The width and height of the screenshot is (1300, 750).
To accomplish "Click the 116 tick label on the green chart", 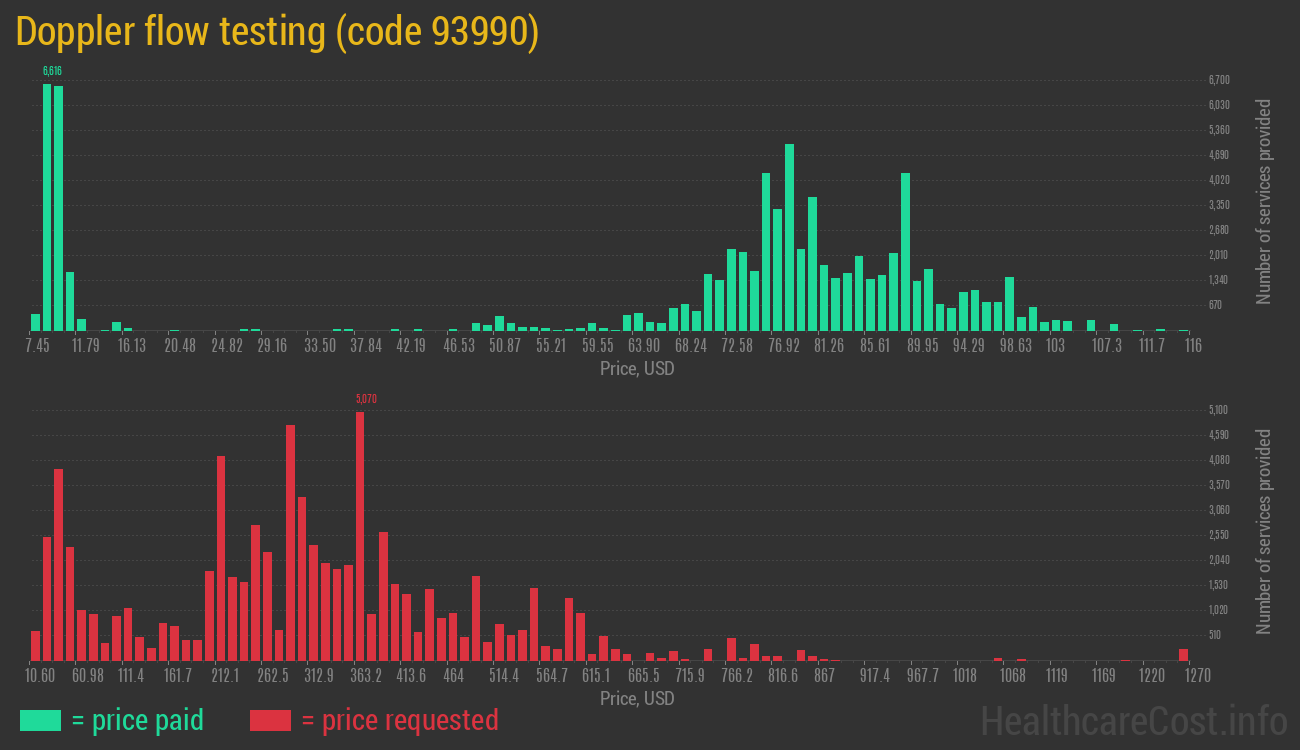I will tap(1192, 346).
